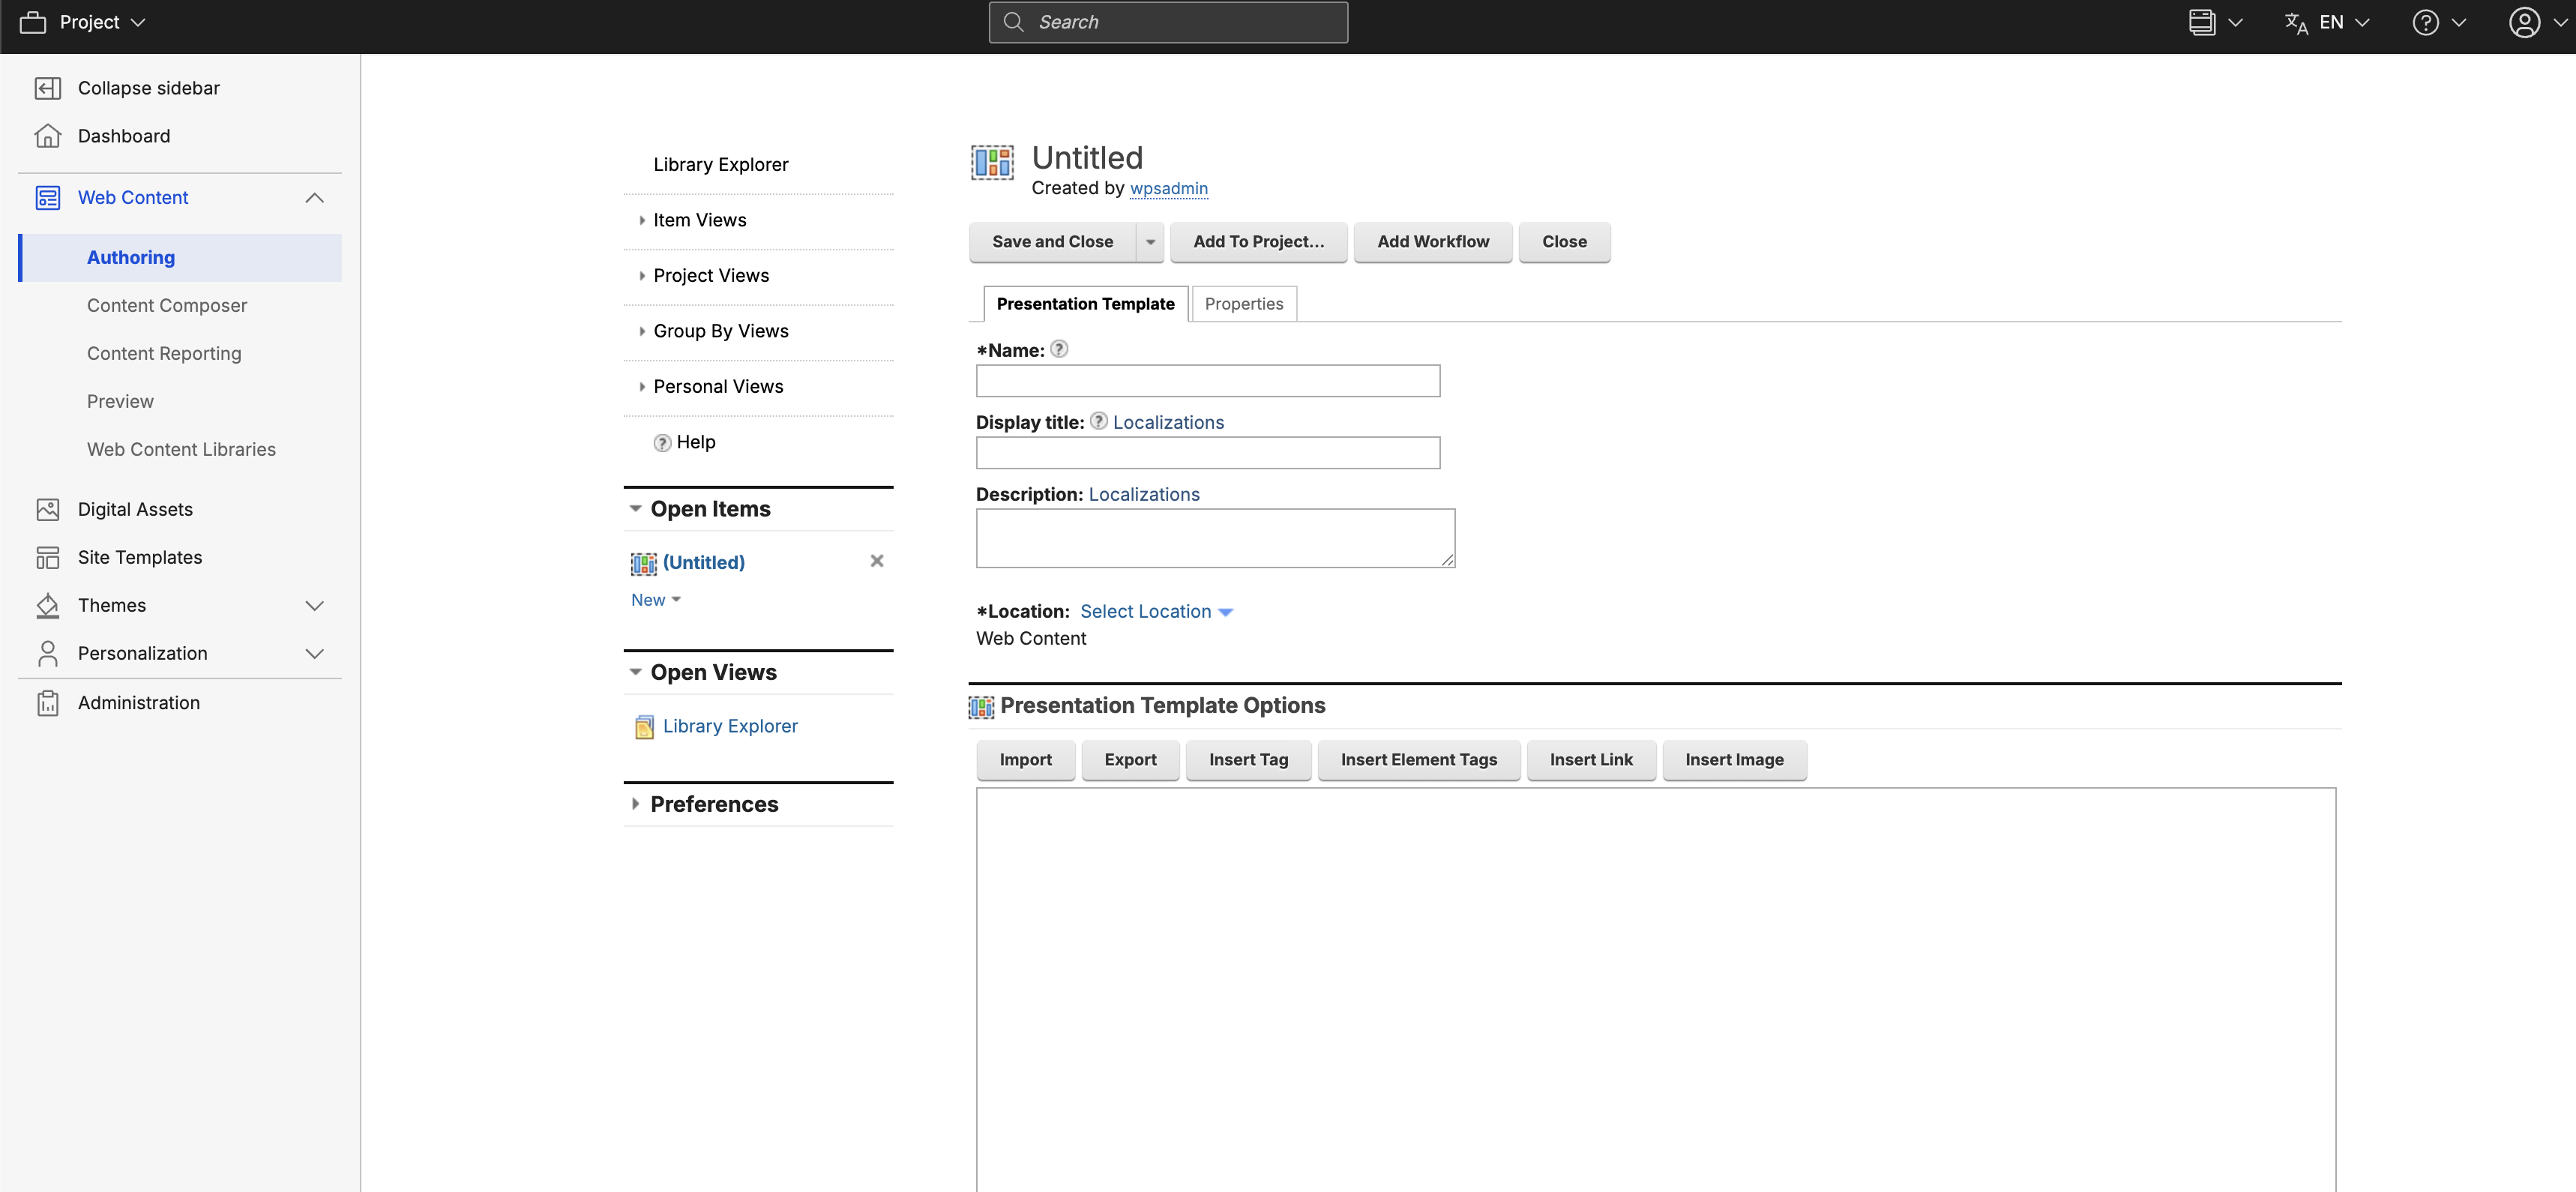Screen dimensions: 2576x1192
Task: Click the Name field help icon
Action: point(1059,349)
